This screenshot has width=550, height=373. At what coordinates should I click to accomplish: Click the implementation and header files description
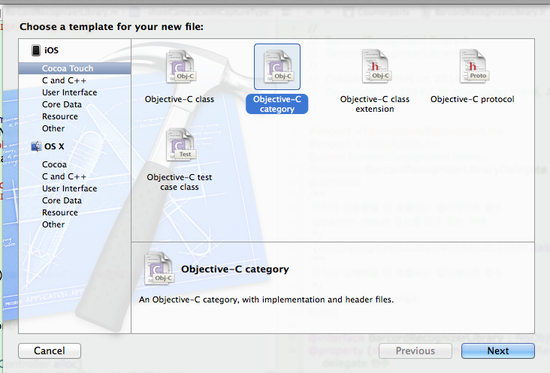click(266, 299)
